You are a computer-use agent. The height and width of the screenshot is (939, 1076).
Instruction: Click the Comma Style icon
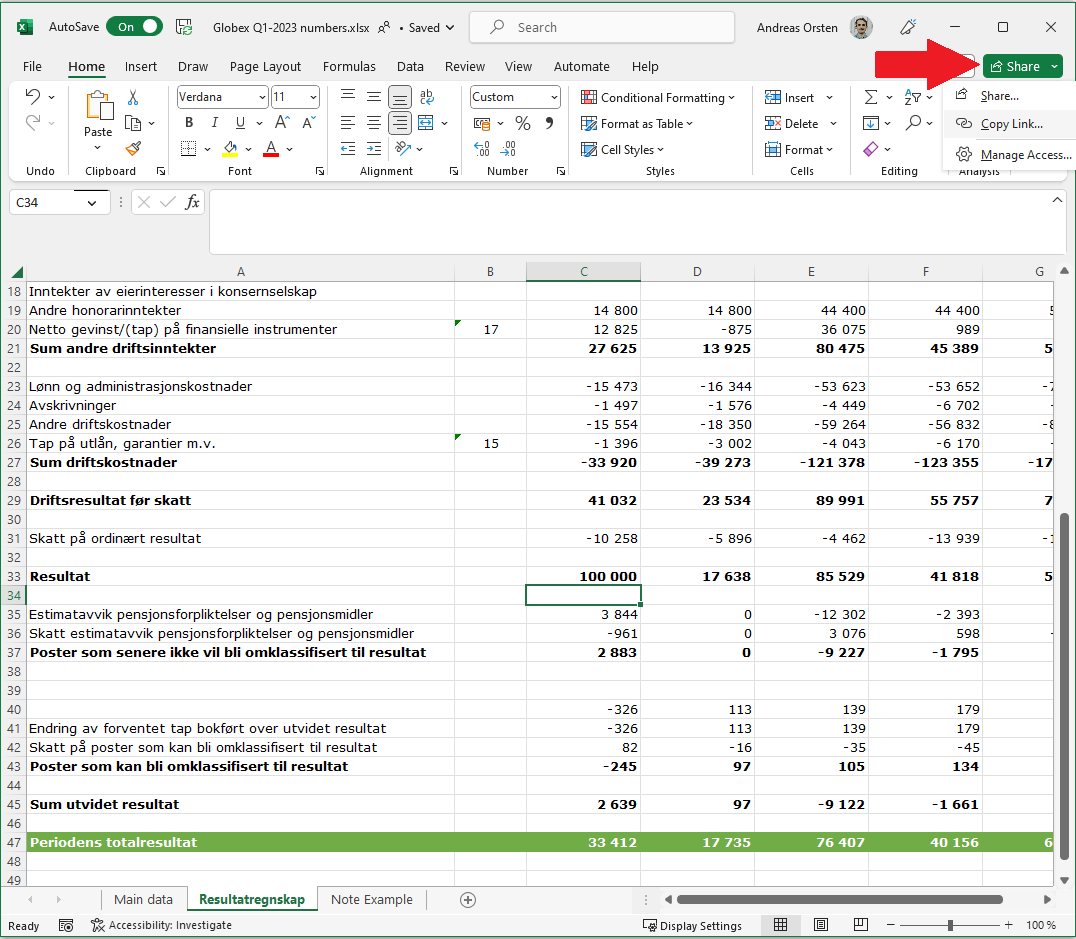click(549, 123)
